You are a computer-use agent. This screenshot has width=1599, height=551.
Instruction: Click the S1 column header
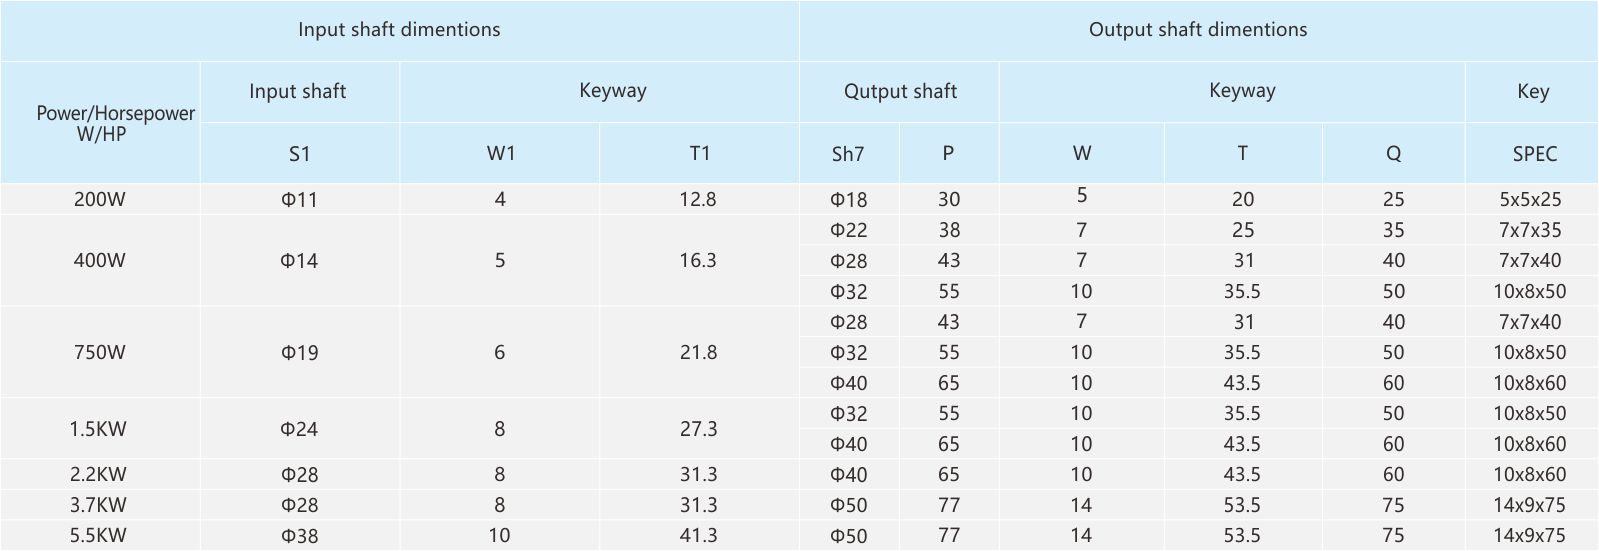(x=299, y=154)
